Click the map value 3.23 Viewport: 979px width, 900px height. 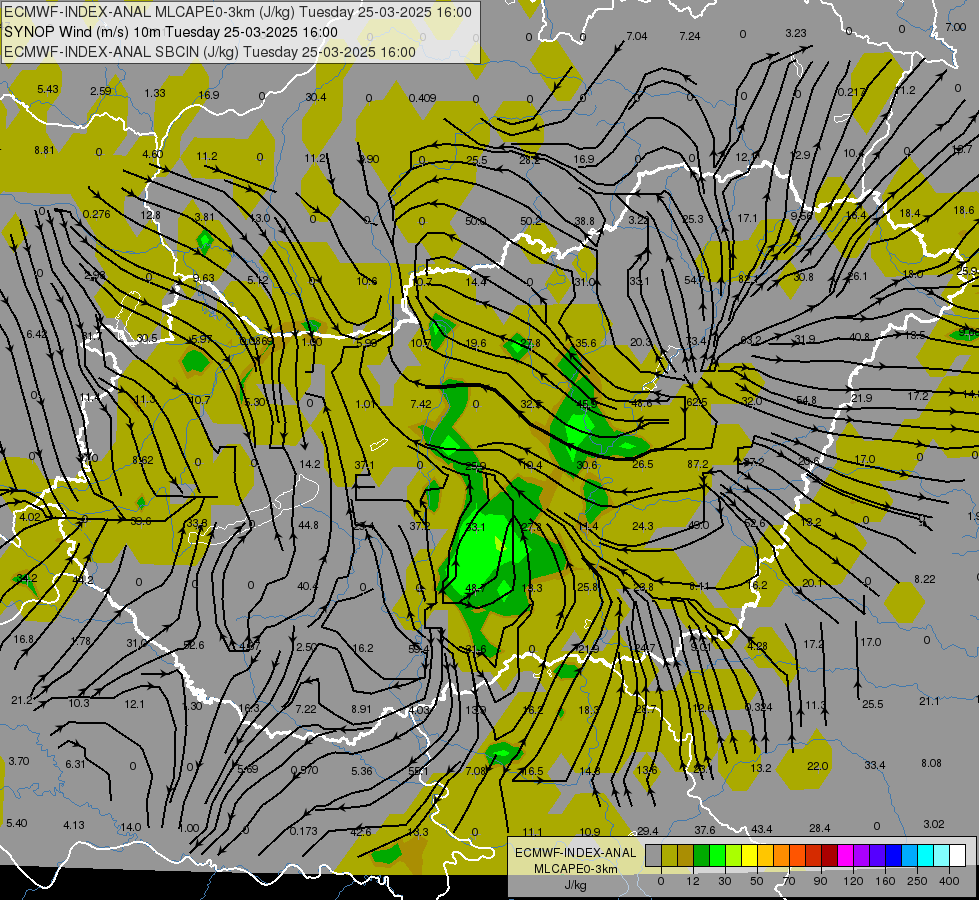tap(796, 33)
